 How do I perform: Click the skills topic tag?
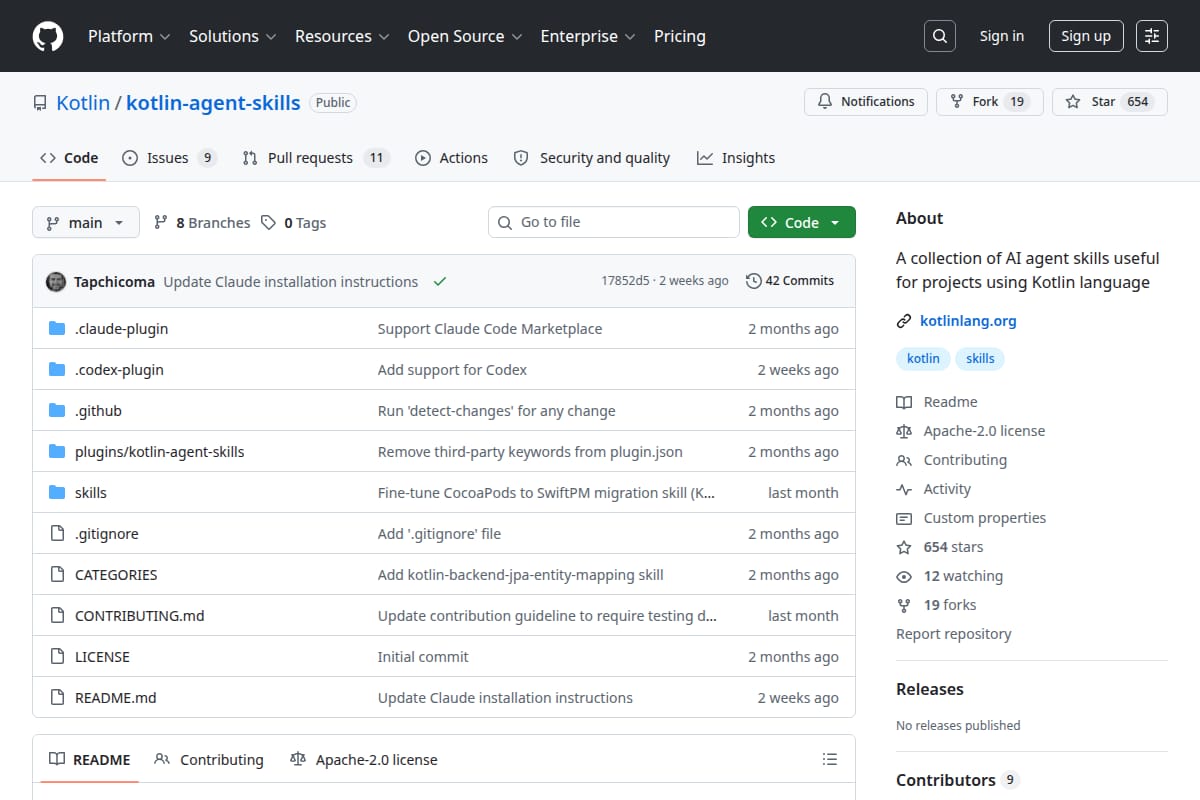[980, 358]
